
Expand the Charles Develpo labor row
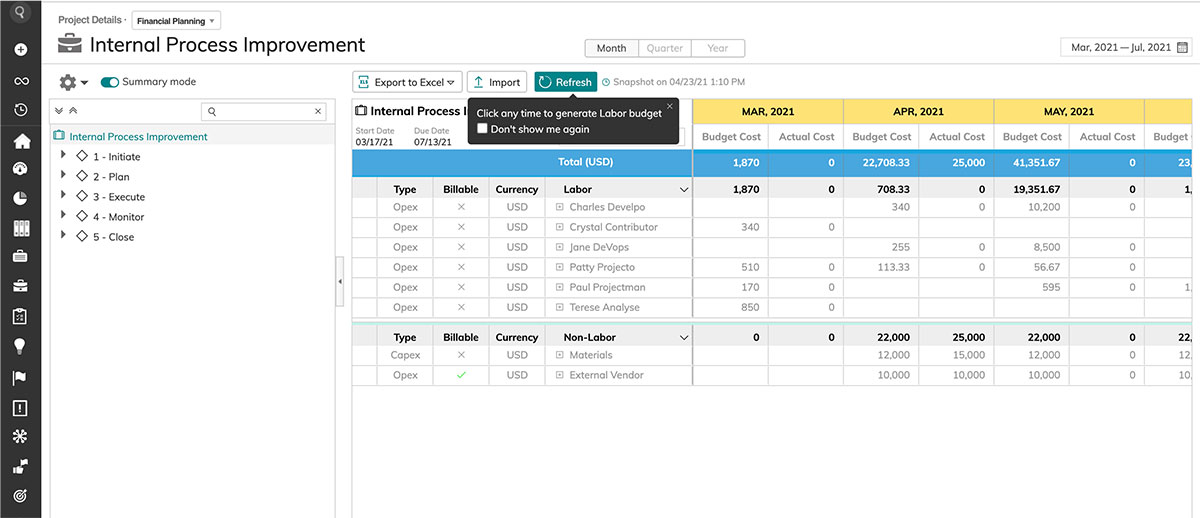tap(560, 207)
